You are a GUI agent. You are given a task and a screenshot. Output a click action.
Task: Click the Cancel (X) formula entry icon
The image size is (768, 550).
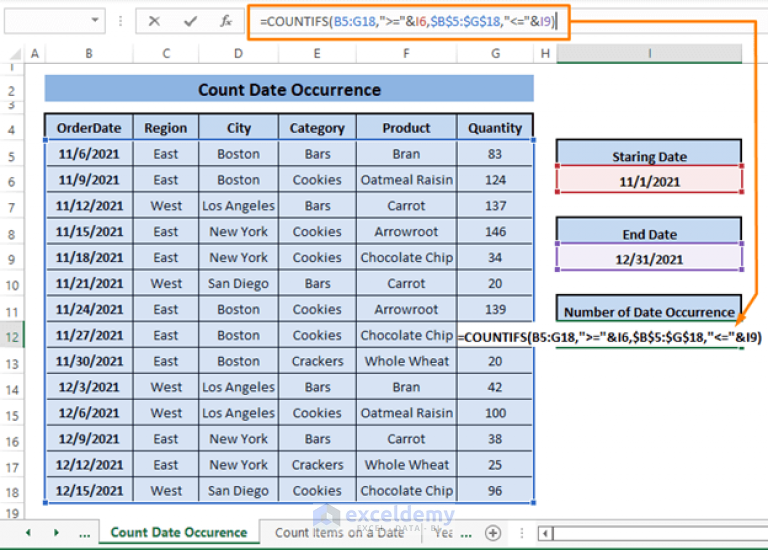coord(154,21)
